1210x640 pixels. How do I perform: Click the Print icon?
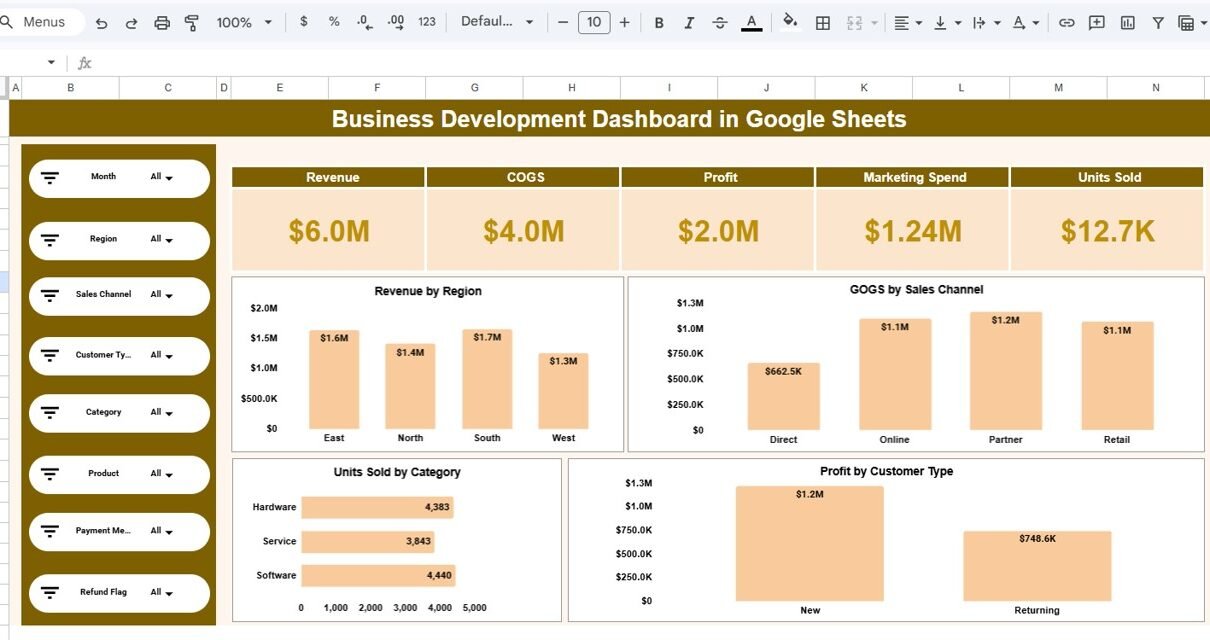click(x=162, y=22)
